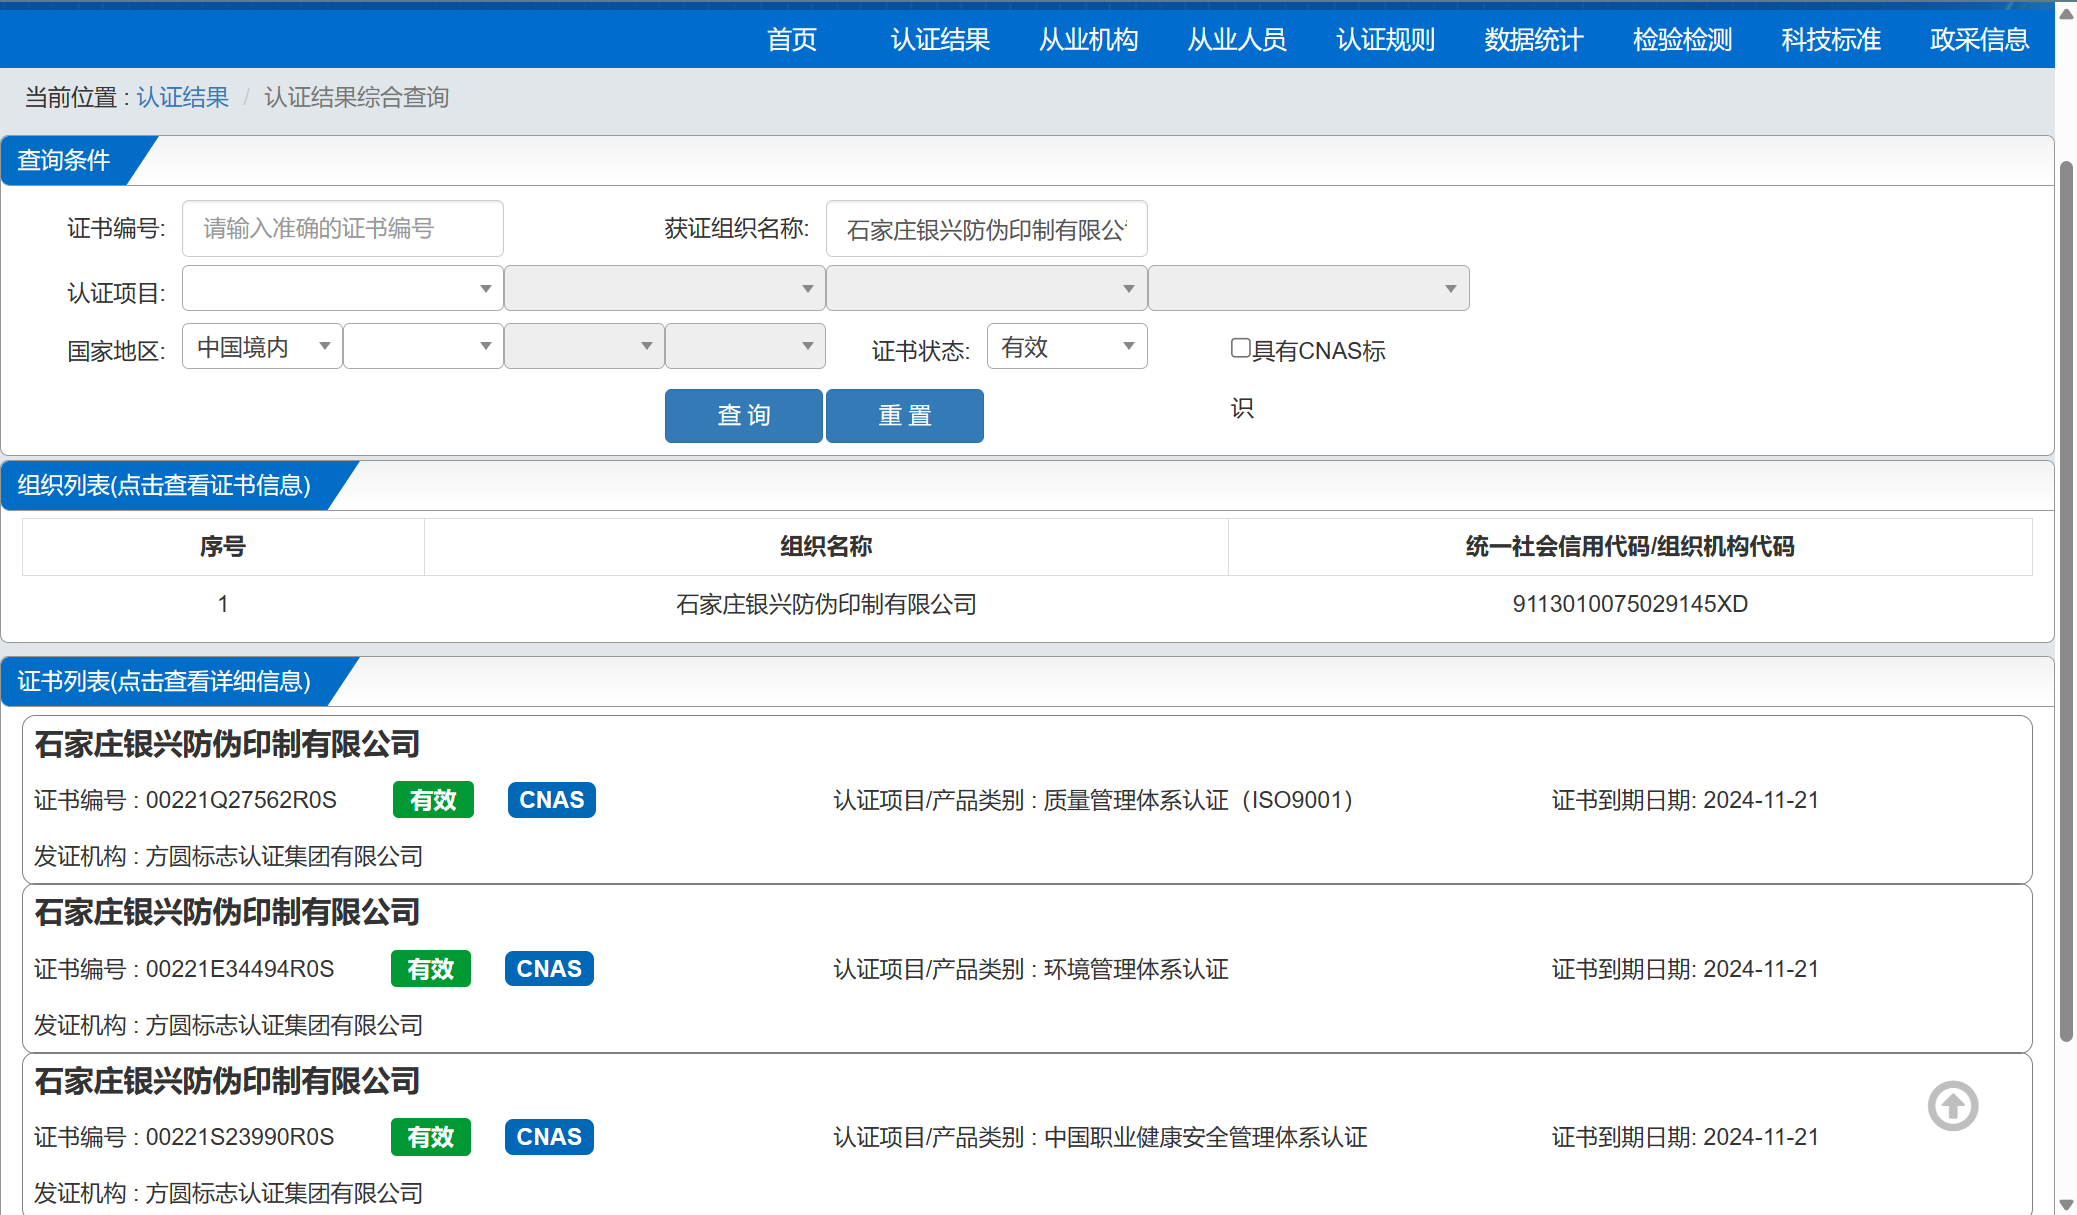This screenshot has height=1215, width=2077.
Task: Open the 政采信息 navigation menu
Action: point(1980,40)
